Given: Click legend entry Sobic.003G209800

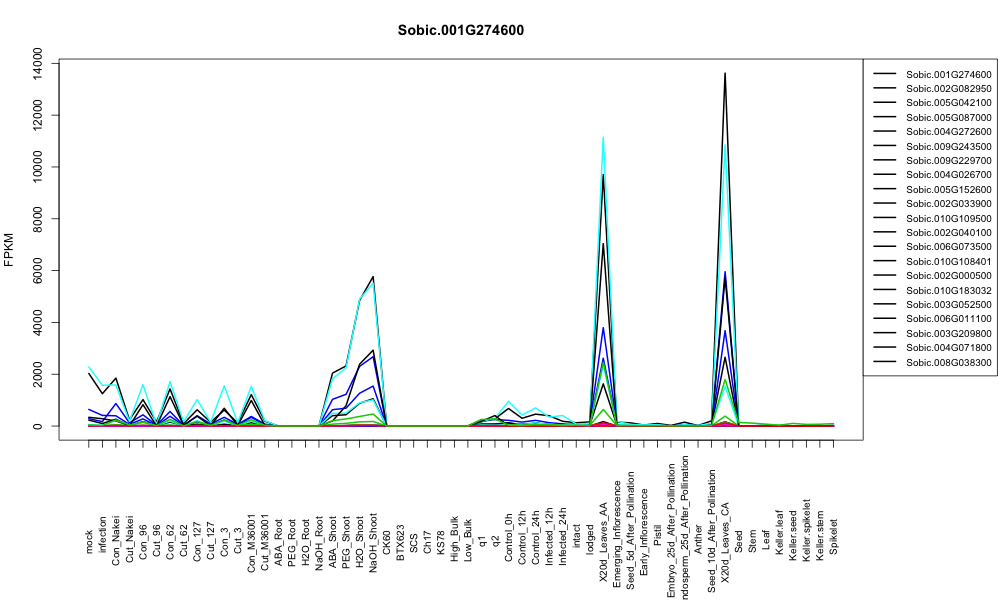Looking at the screenshot, I should [x=948, y=334].
